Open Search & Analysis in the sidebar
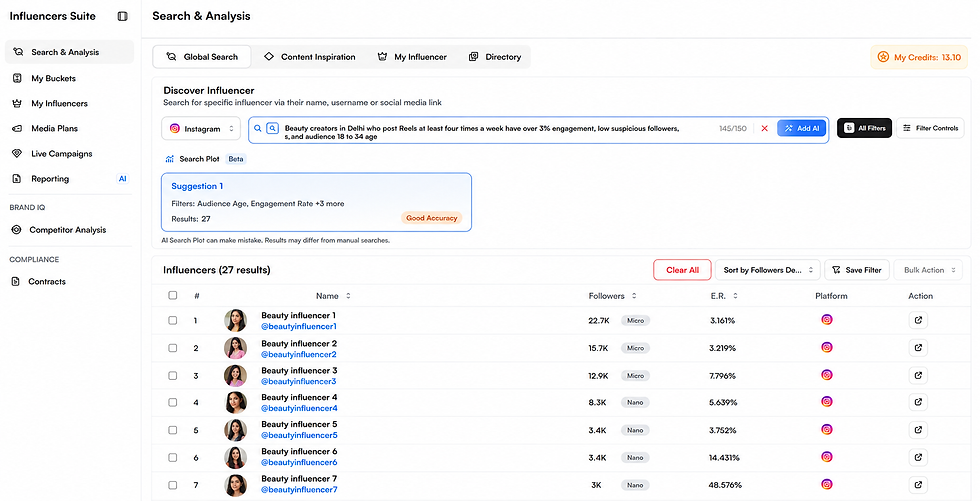Viewport: 980px width, 501px height. (69, 52)
